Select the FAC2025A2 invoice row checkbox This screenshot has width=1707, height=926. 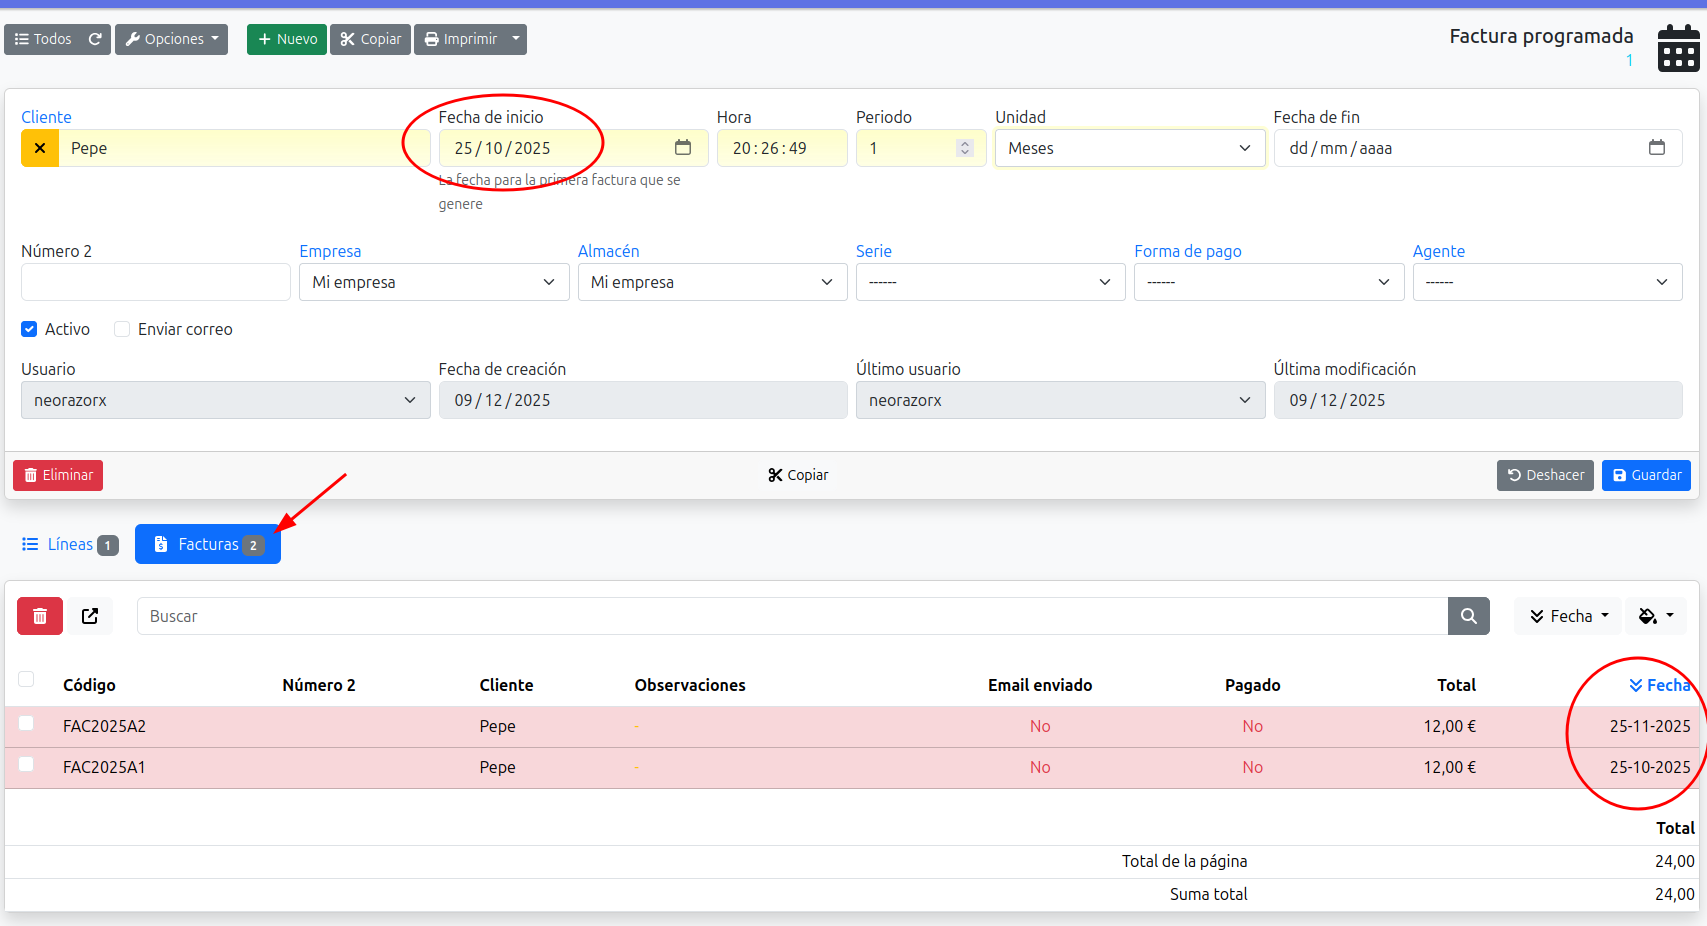click(27, 724)
